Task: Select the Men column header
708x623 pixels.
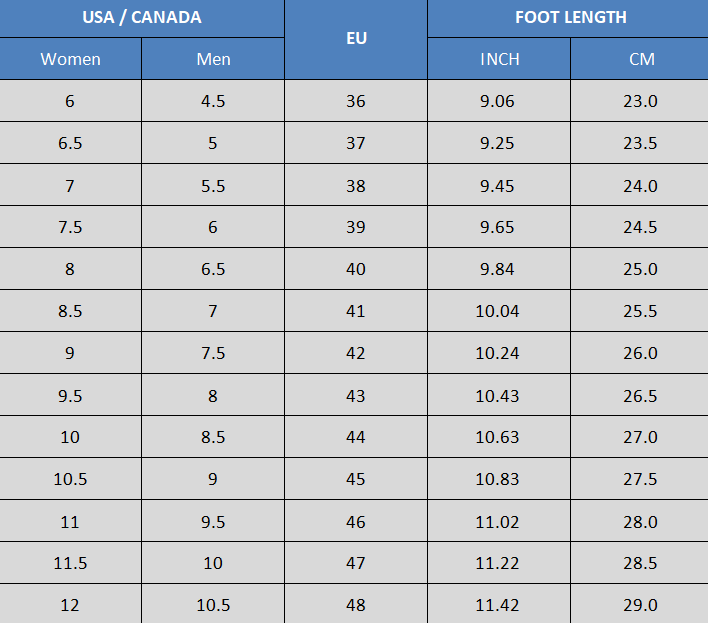Action: [x=213, y=59]
